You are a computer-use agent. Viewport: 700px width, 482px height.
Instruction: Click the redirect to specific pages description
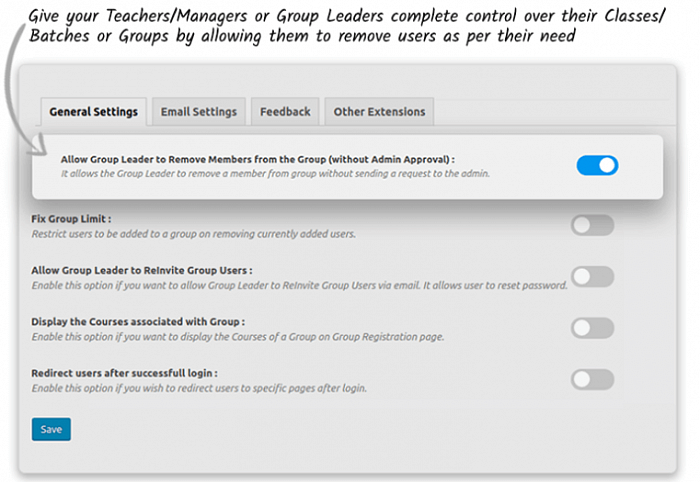tap(199, 388)
